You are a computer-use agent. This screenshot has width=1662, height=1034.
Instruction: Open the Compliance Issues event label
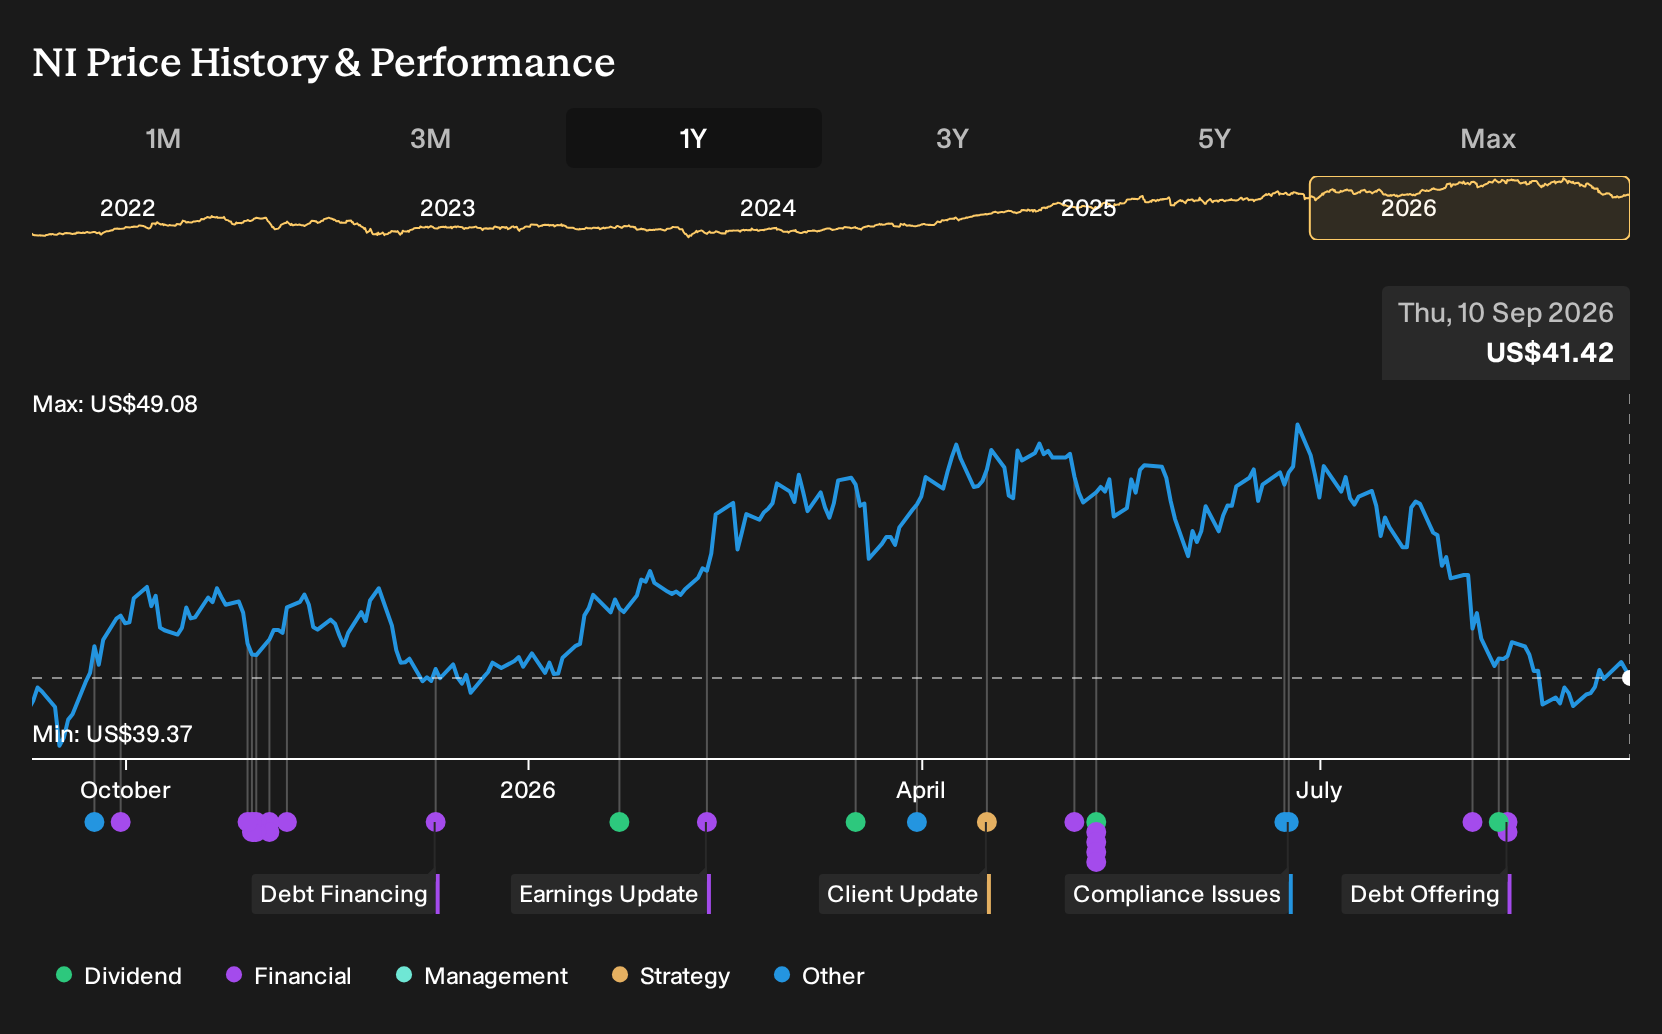(1178, 894)
